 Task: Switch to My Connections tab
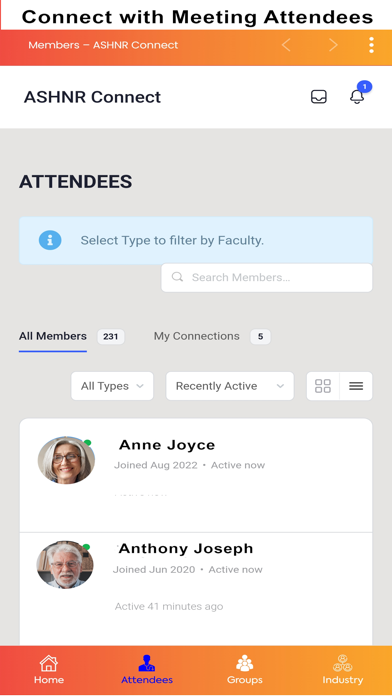[197, 336]
